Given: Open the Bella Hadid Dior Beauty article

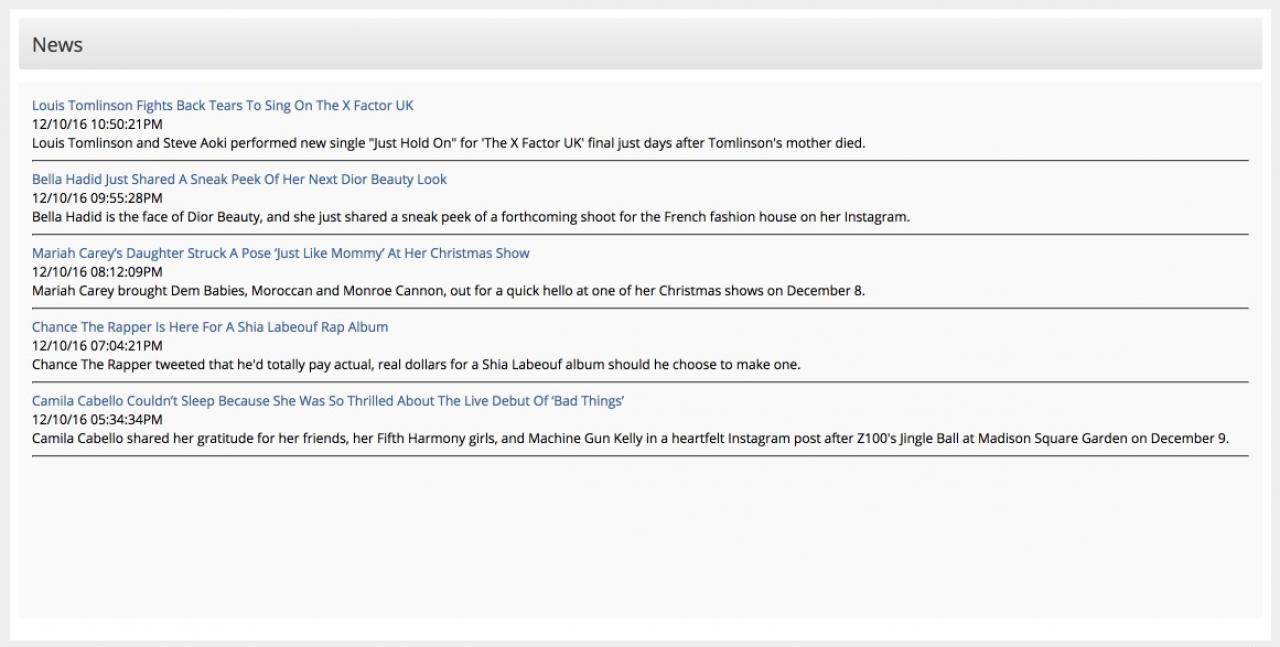Looking at the screenshot, I should (239, 179).
